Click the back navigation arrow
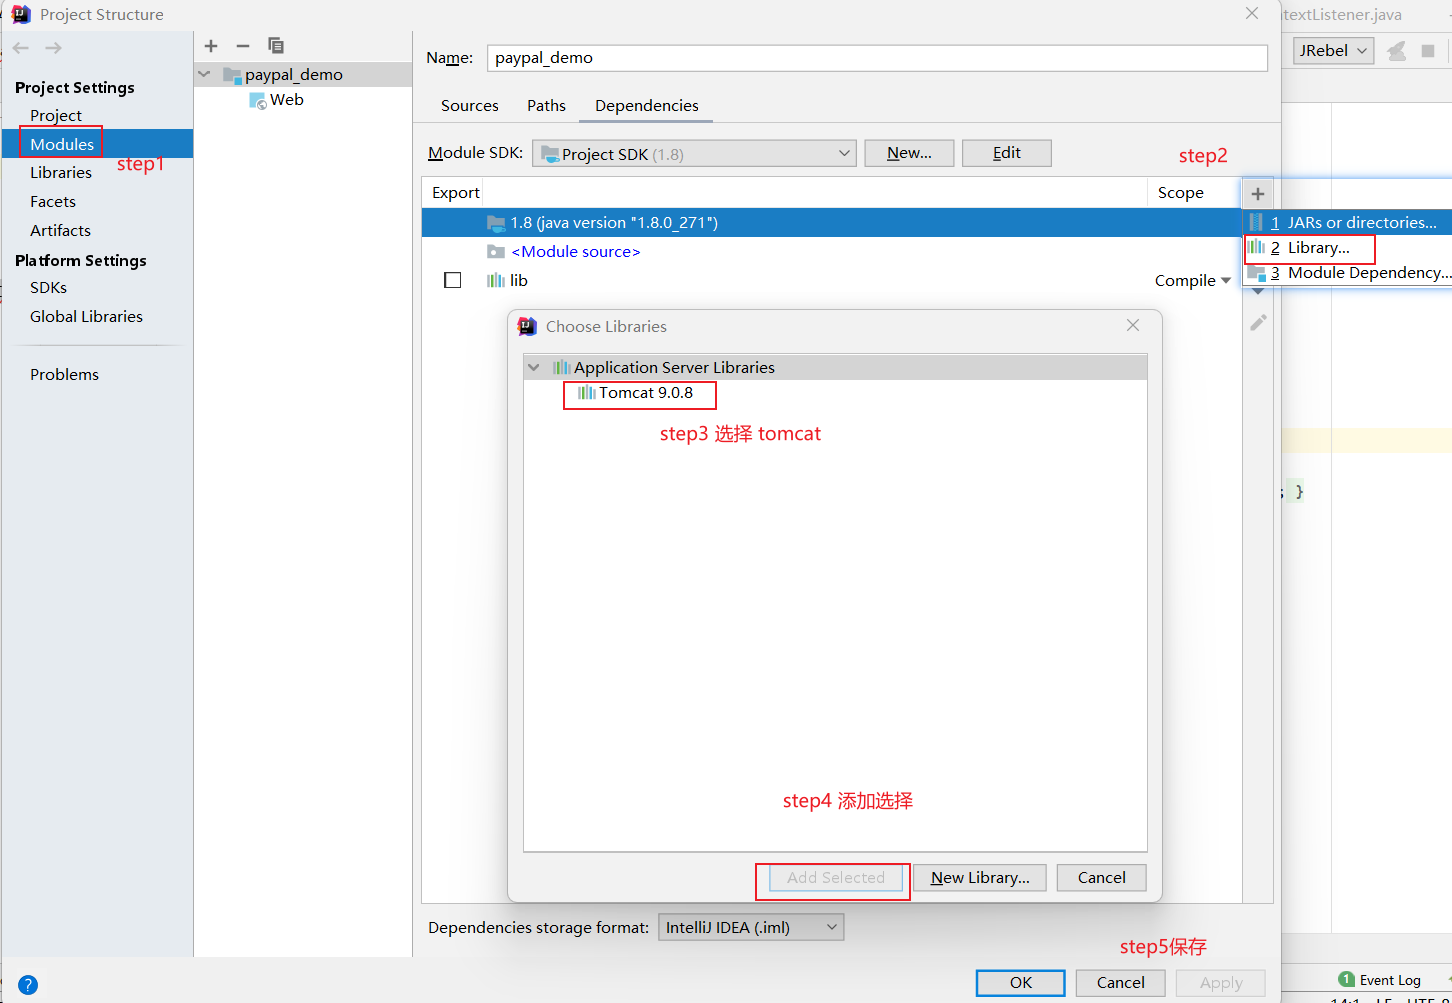This screenshot has height=1003, width=1452. (x=21, y=48)
